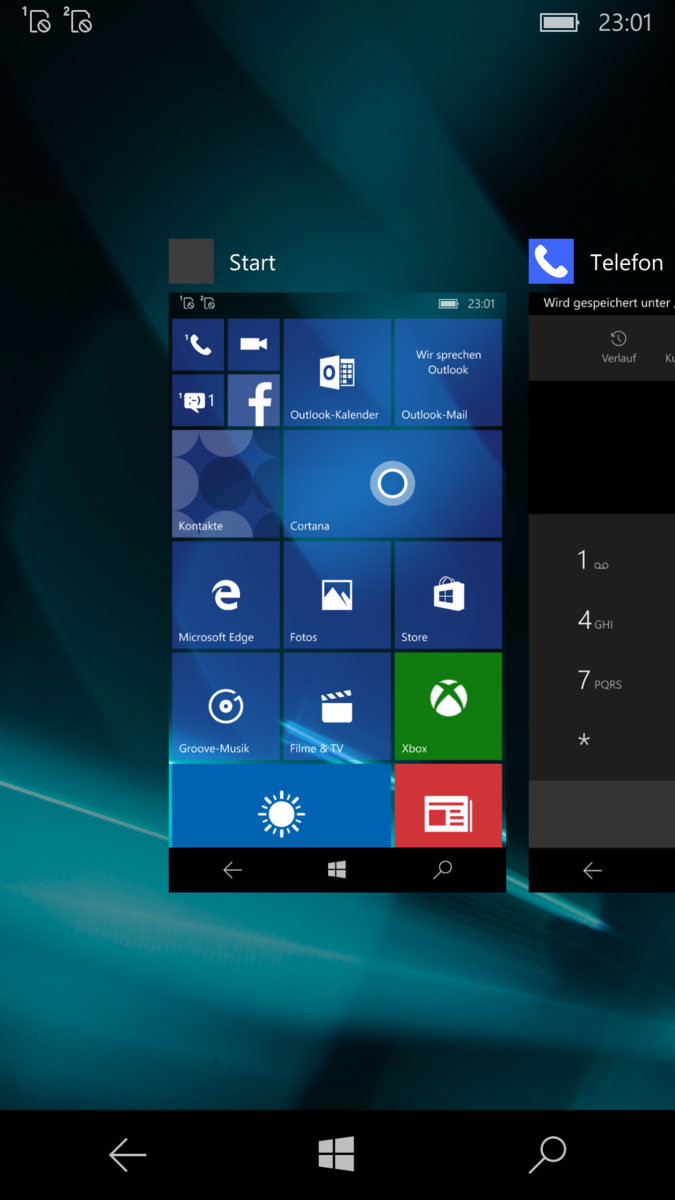Image resolution: width=675 pixels, height=1200 pixels.
Task: Open Verlauf tab in Telefon card
Action: coord(619,347)
